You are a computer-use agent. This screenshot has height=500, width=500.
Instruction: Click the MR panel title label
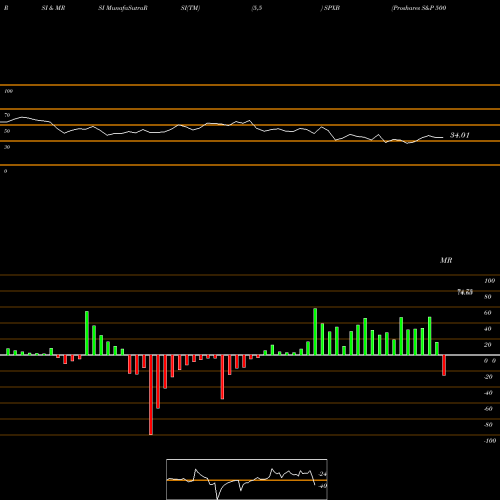(x=446, y=260)
